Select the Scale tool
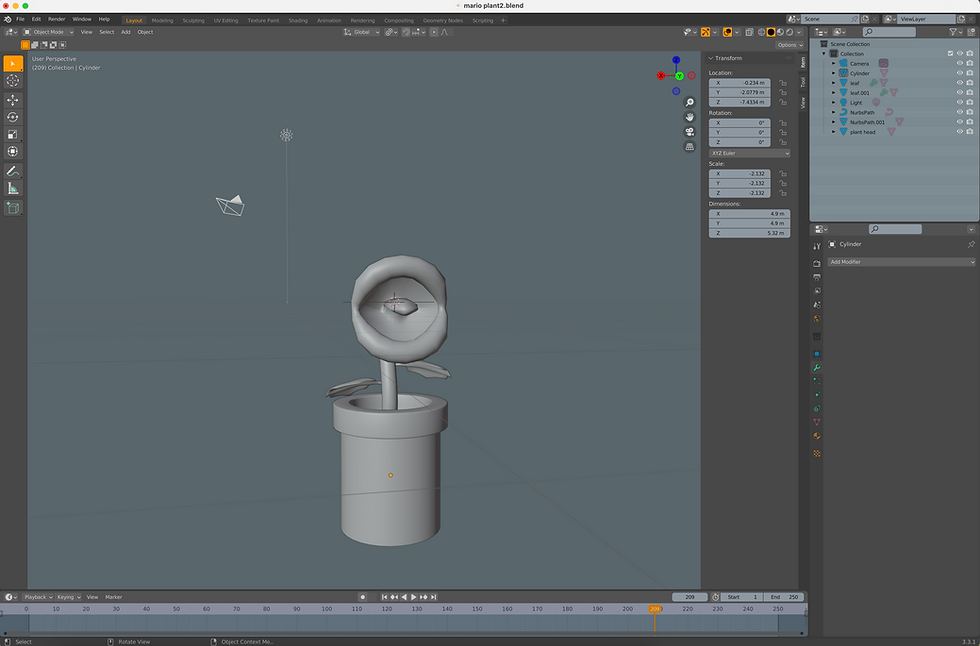Viewport: 980px width, 646px height. [12, 134]
